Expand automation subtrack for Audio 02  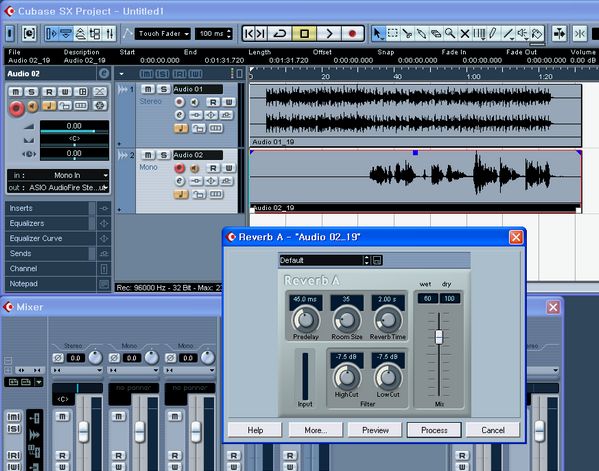119,210
